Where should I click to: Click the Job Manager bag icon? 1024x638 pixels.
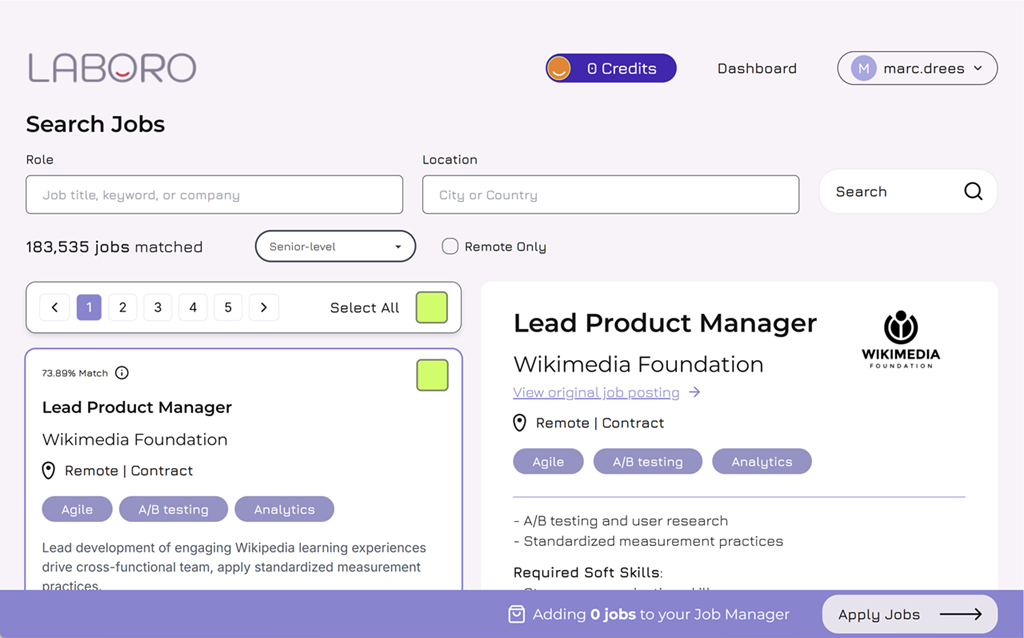[516, 614]
